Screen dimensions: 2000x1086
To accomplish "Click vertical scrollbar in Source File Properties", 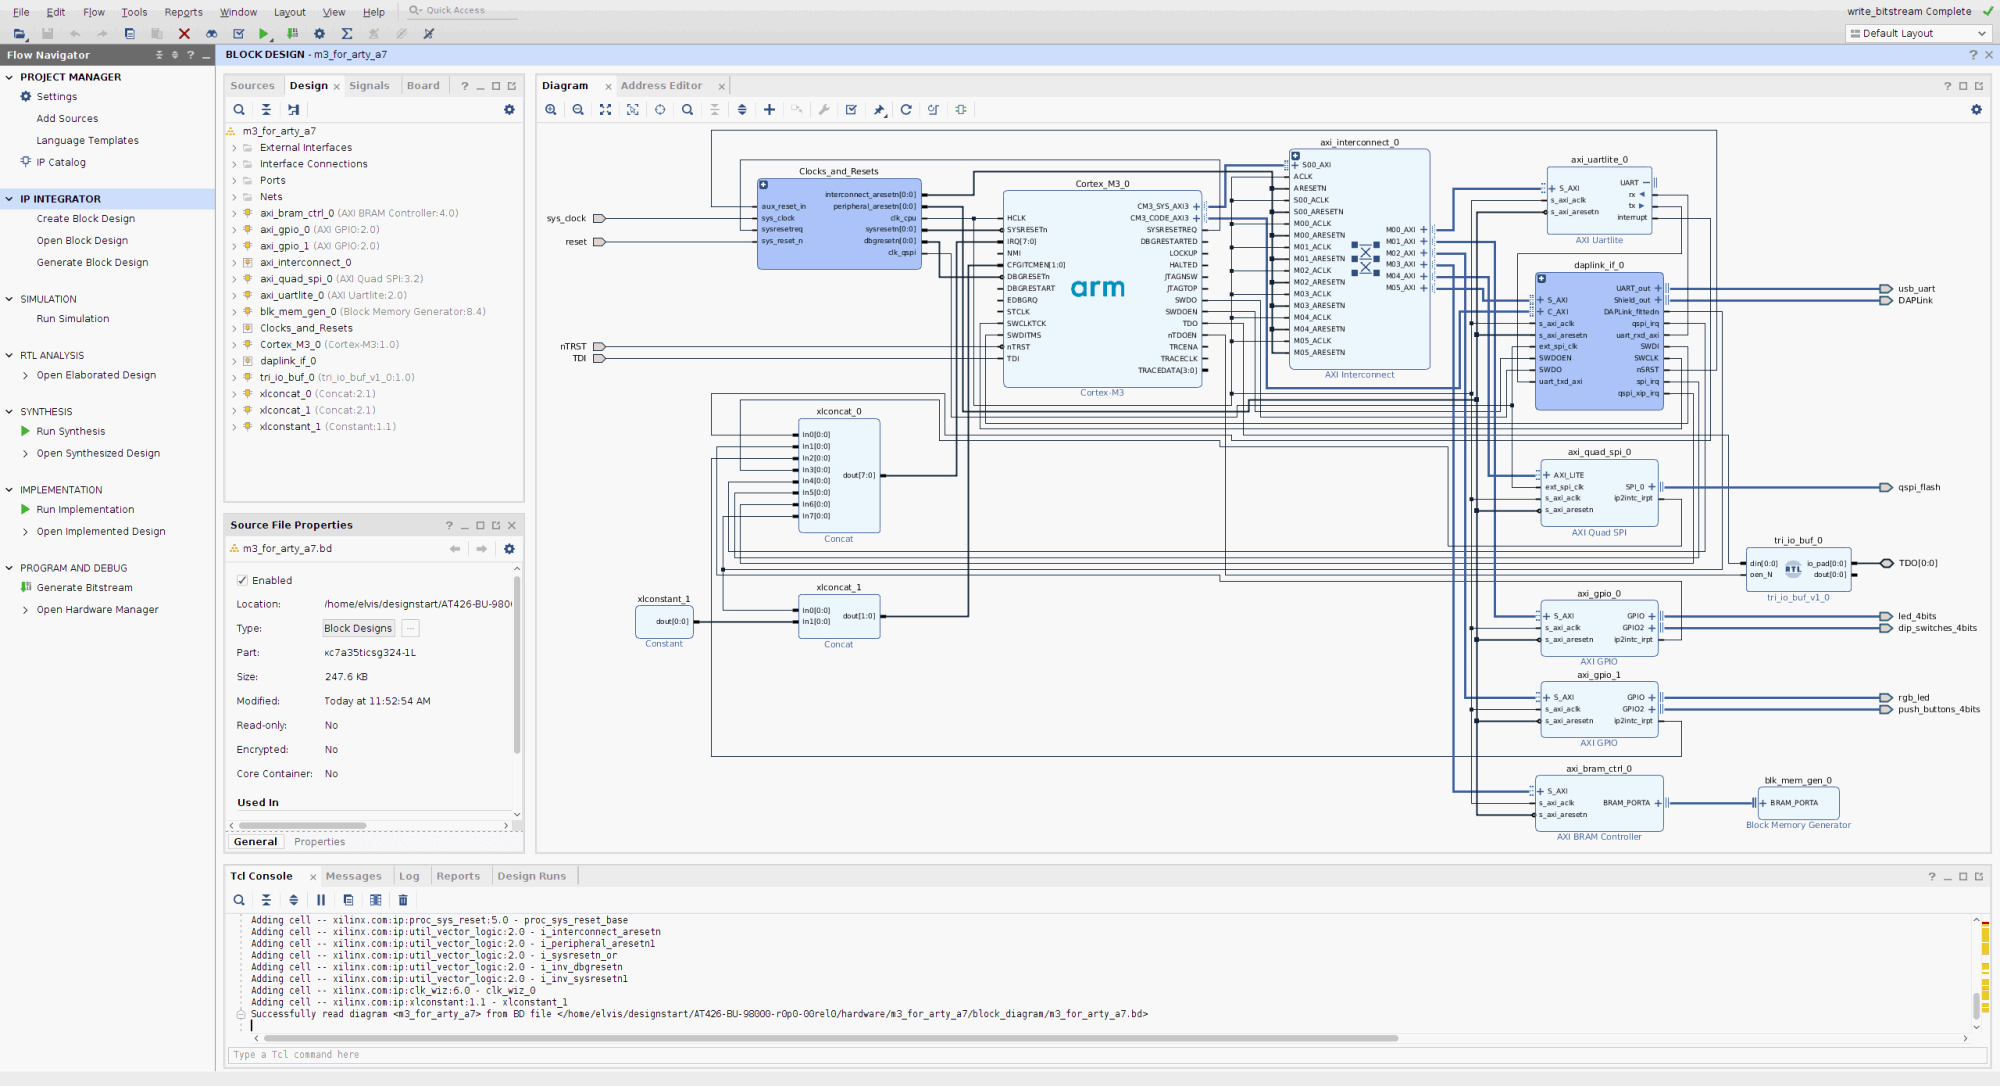I will (x=517, y=665).
